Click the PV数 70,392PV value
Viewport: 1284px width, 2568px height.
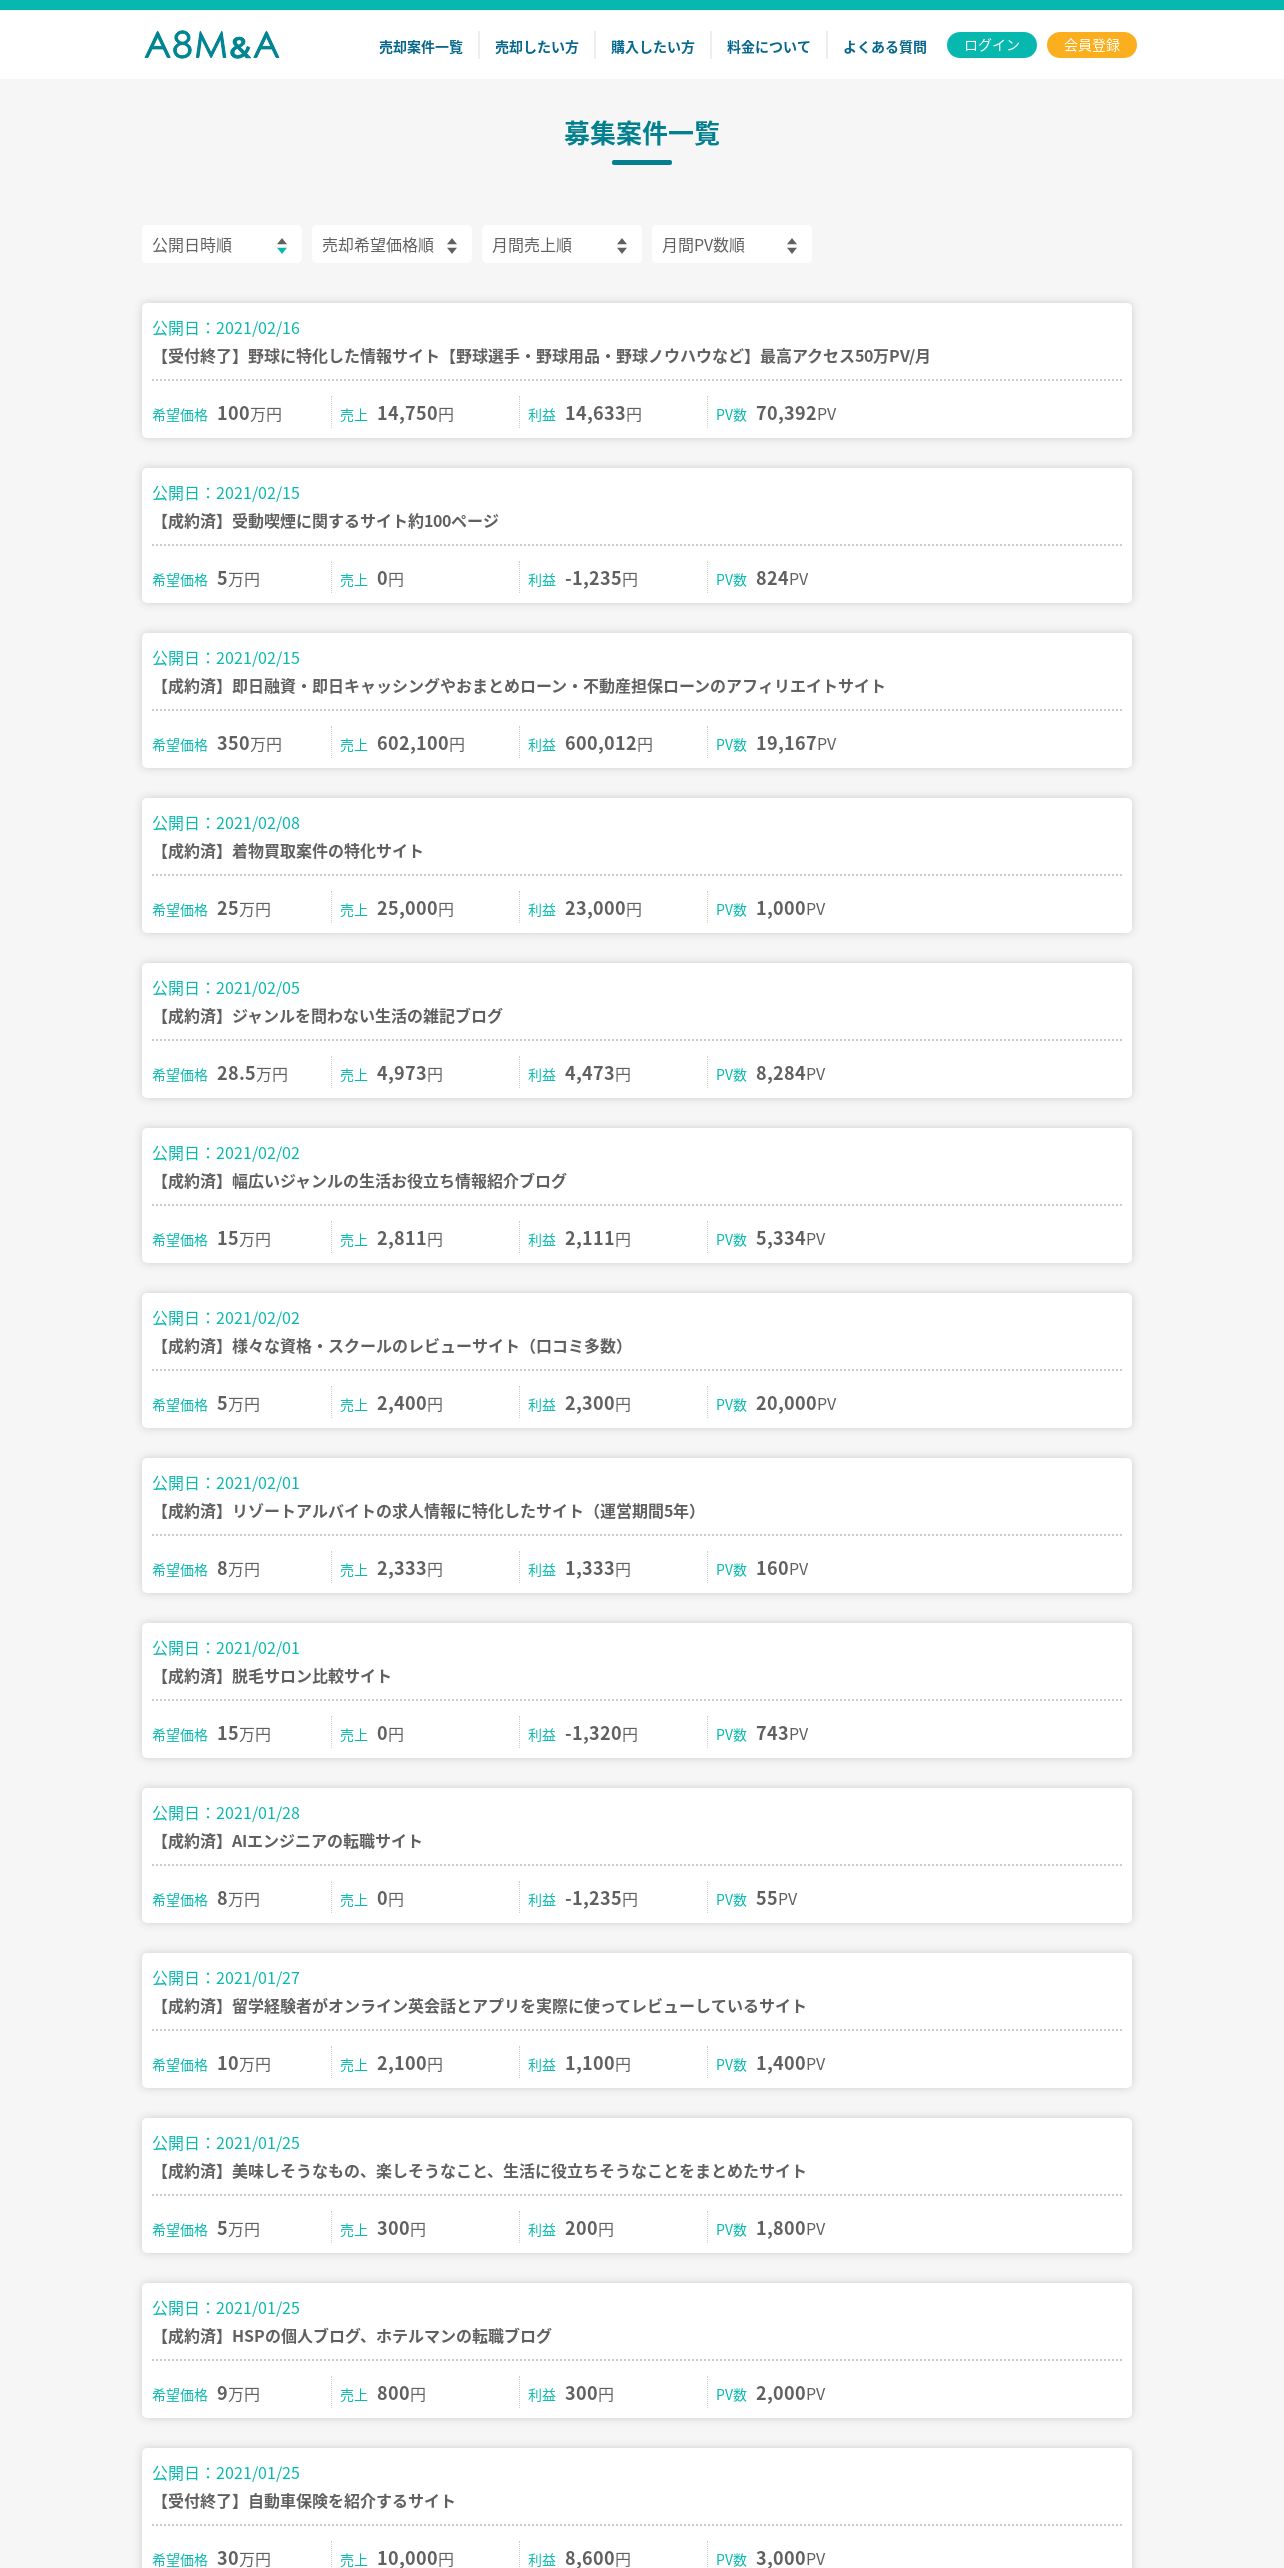coord(776,414)
